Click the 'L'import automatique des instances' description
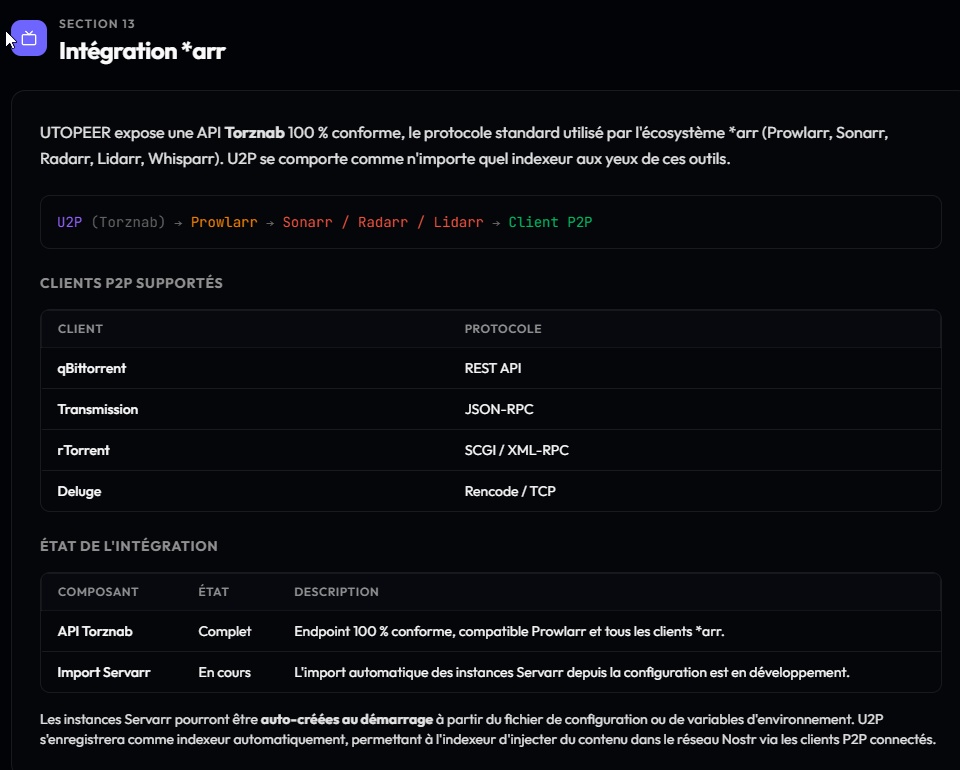Screen dimensions: 960x770 pos(572,673)
